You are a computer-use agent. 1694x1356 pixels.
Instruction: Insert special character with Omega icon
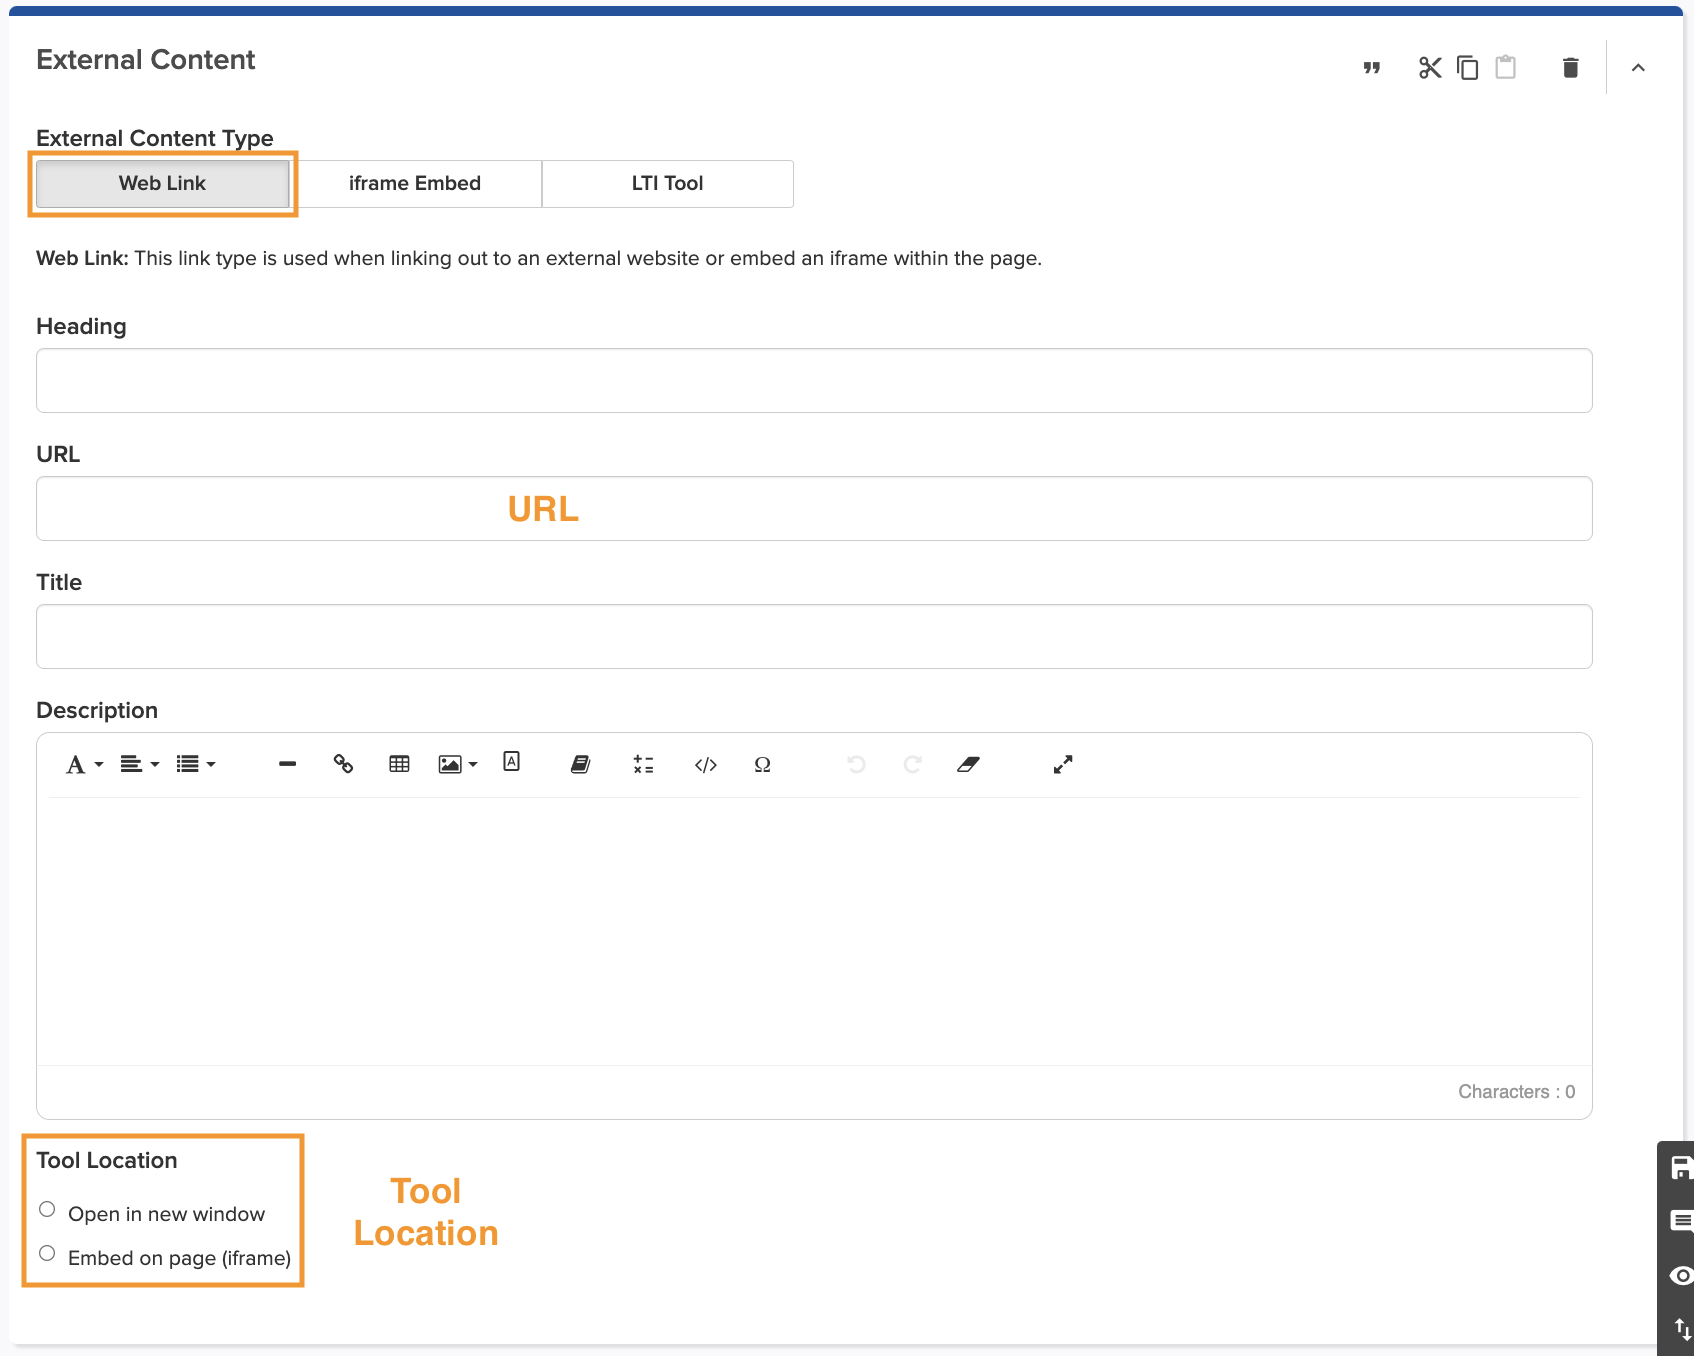[762, 765]
